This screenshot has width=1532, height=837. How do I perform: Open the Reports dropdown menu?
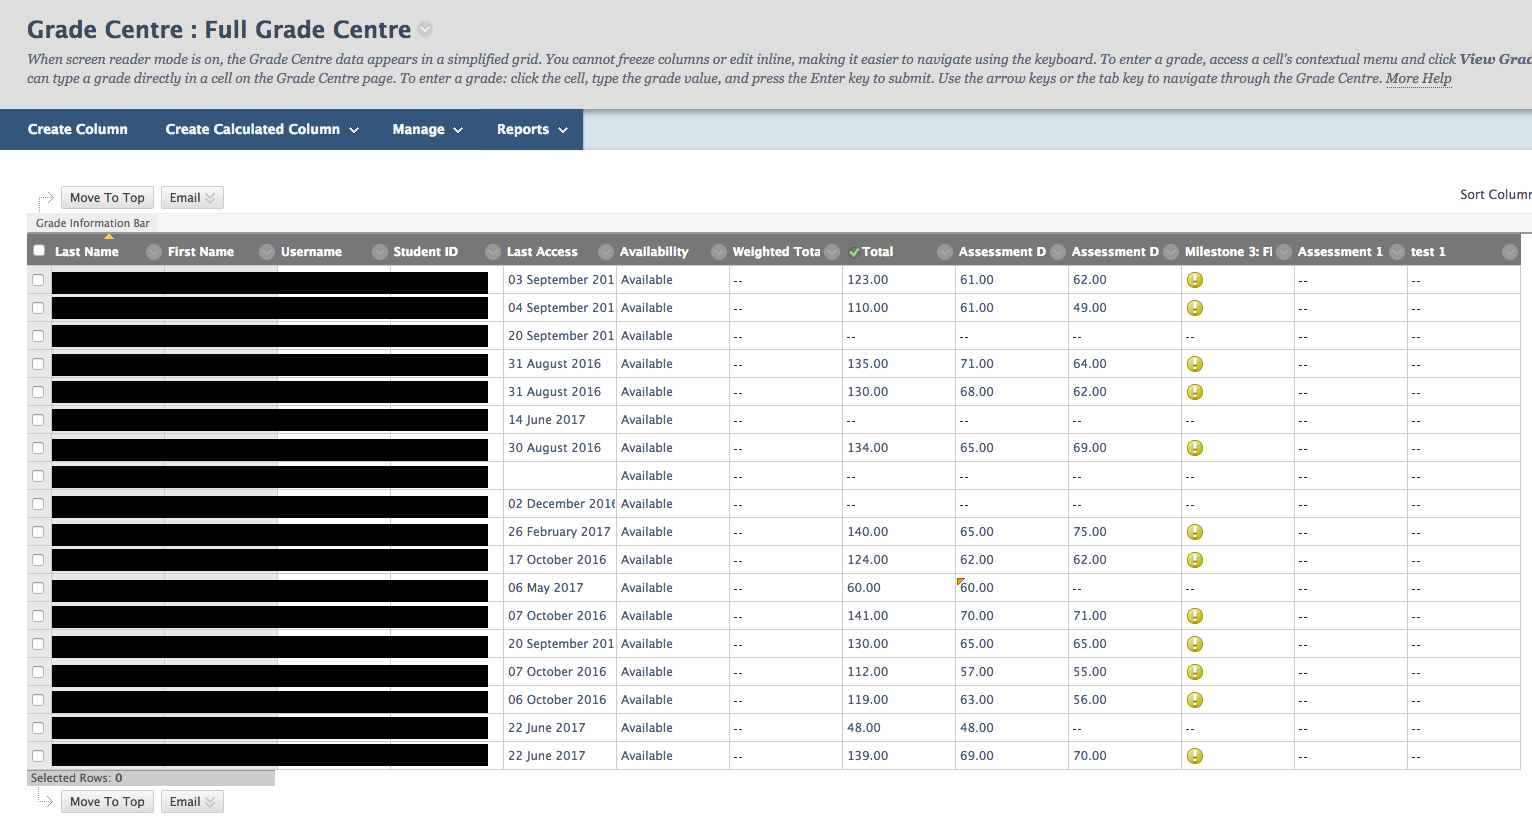(532, 130)
